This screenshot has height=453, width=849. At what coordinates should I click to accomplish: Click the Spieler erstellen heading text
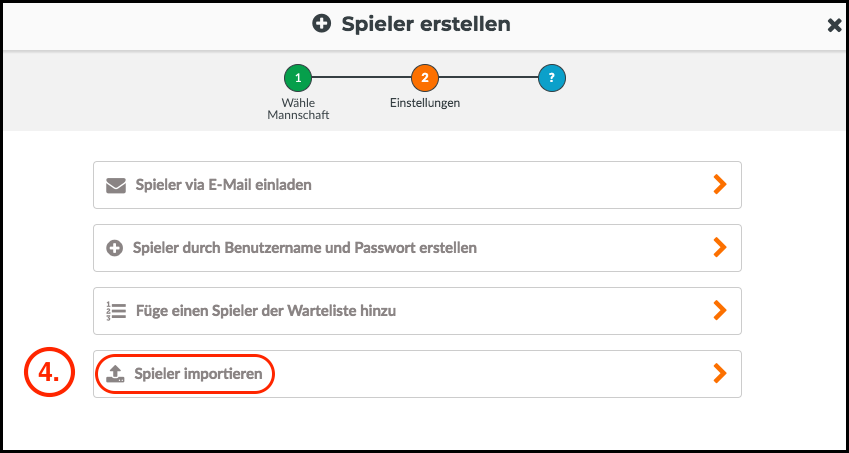click(426, 24)
